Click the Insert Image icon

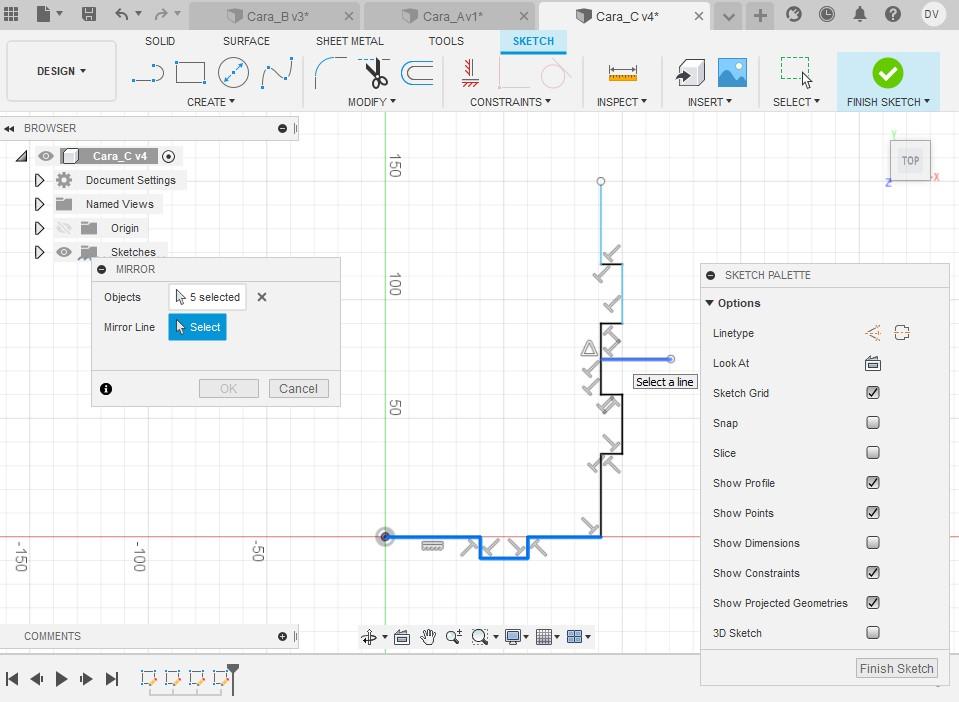pos(732,73)
